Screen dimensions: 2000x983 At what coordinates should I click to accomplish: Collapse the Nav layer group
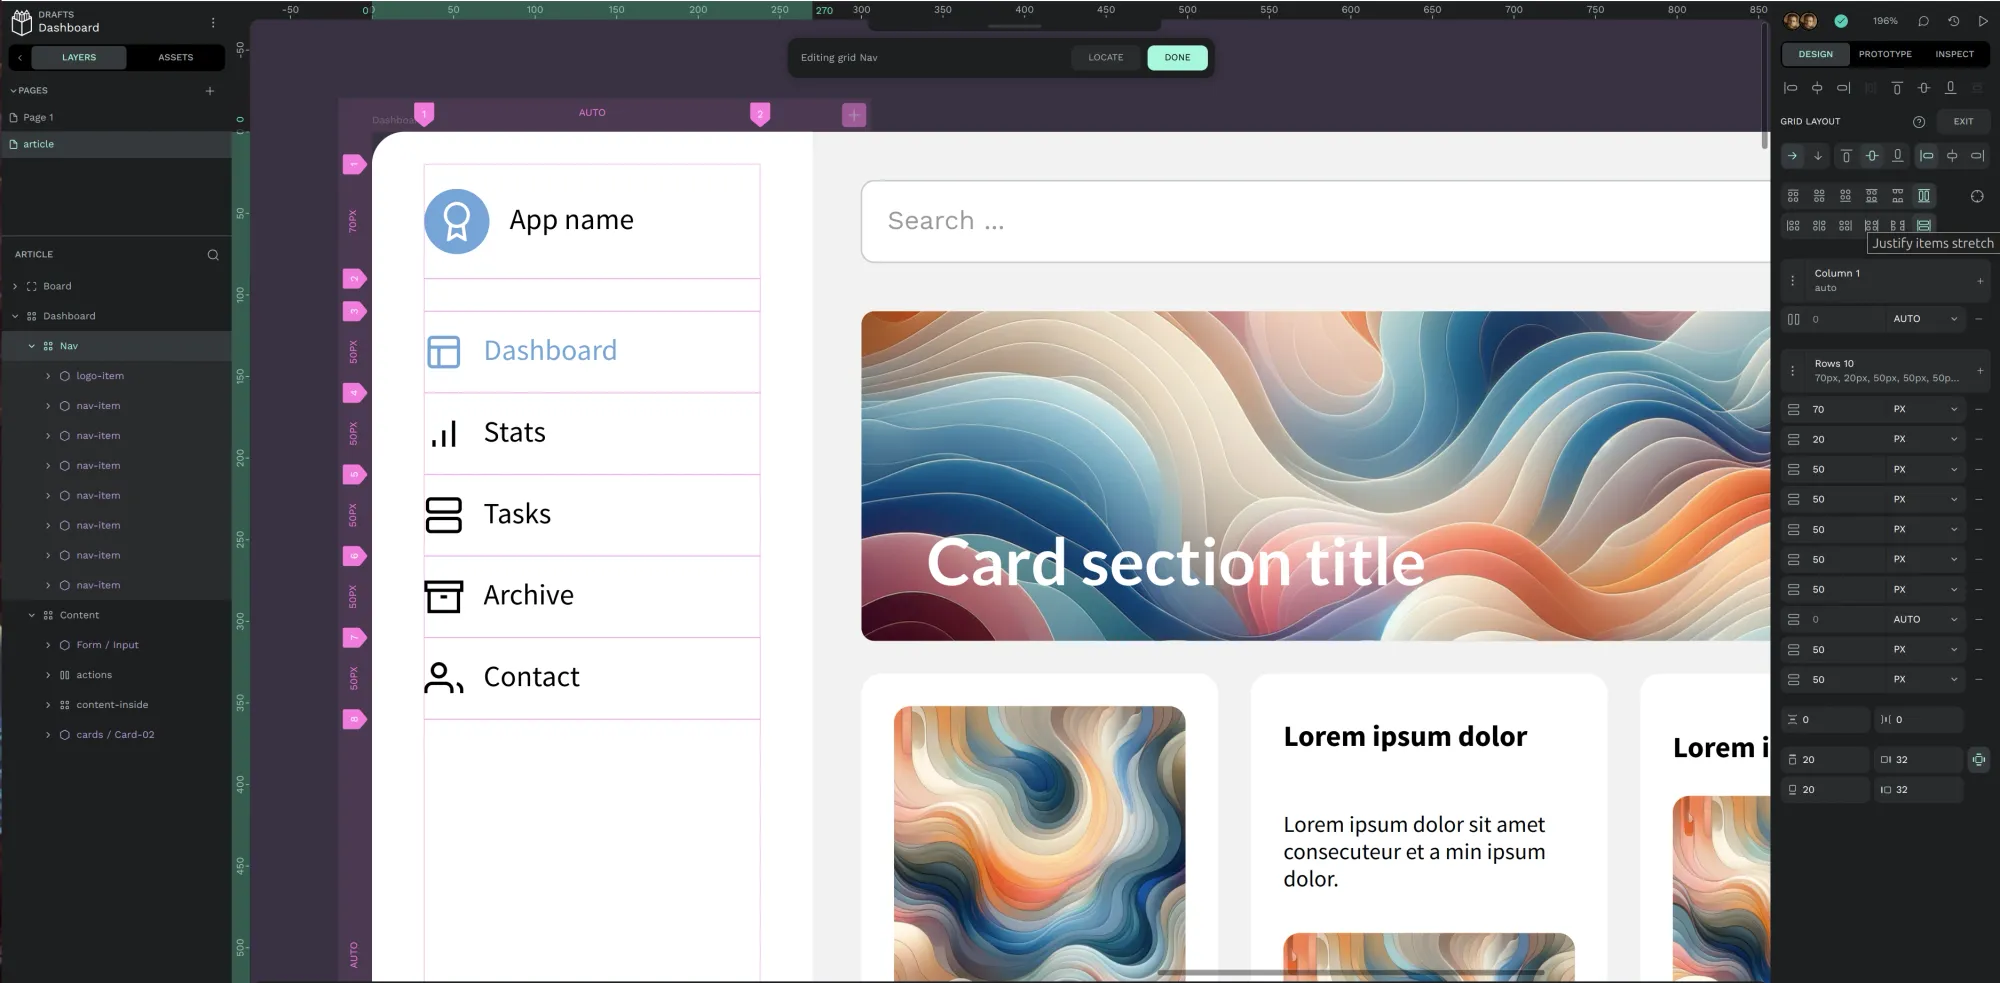(x=32, y=346)
